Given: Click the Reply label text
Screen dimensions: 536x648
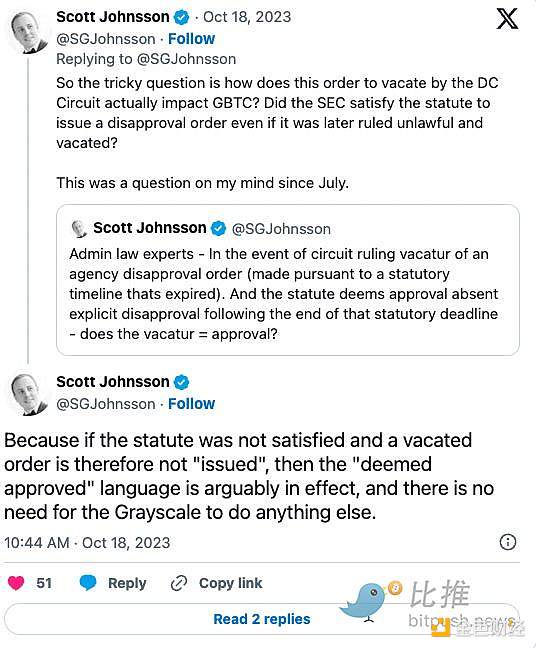Looking at the screenshot, I should click(127, 583).
